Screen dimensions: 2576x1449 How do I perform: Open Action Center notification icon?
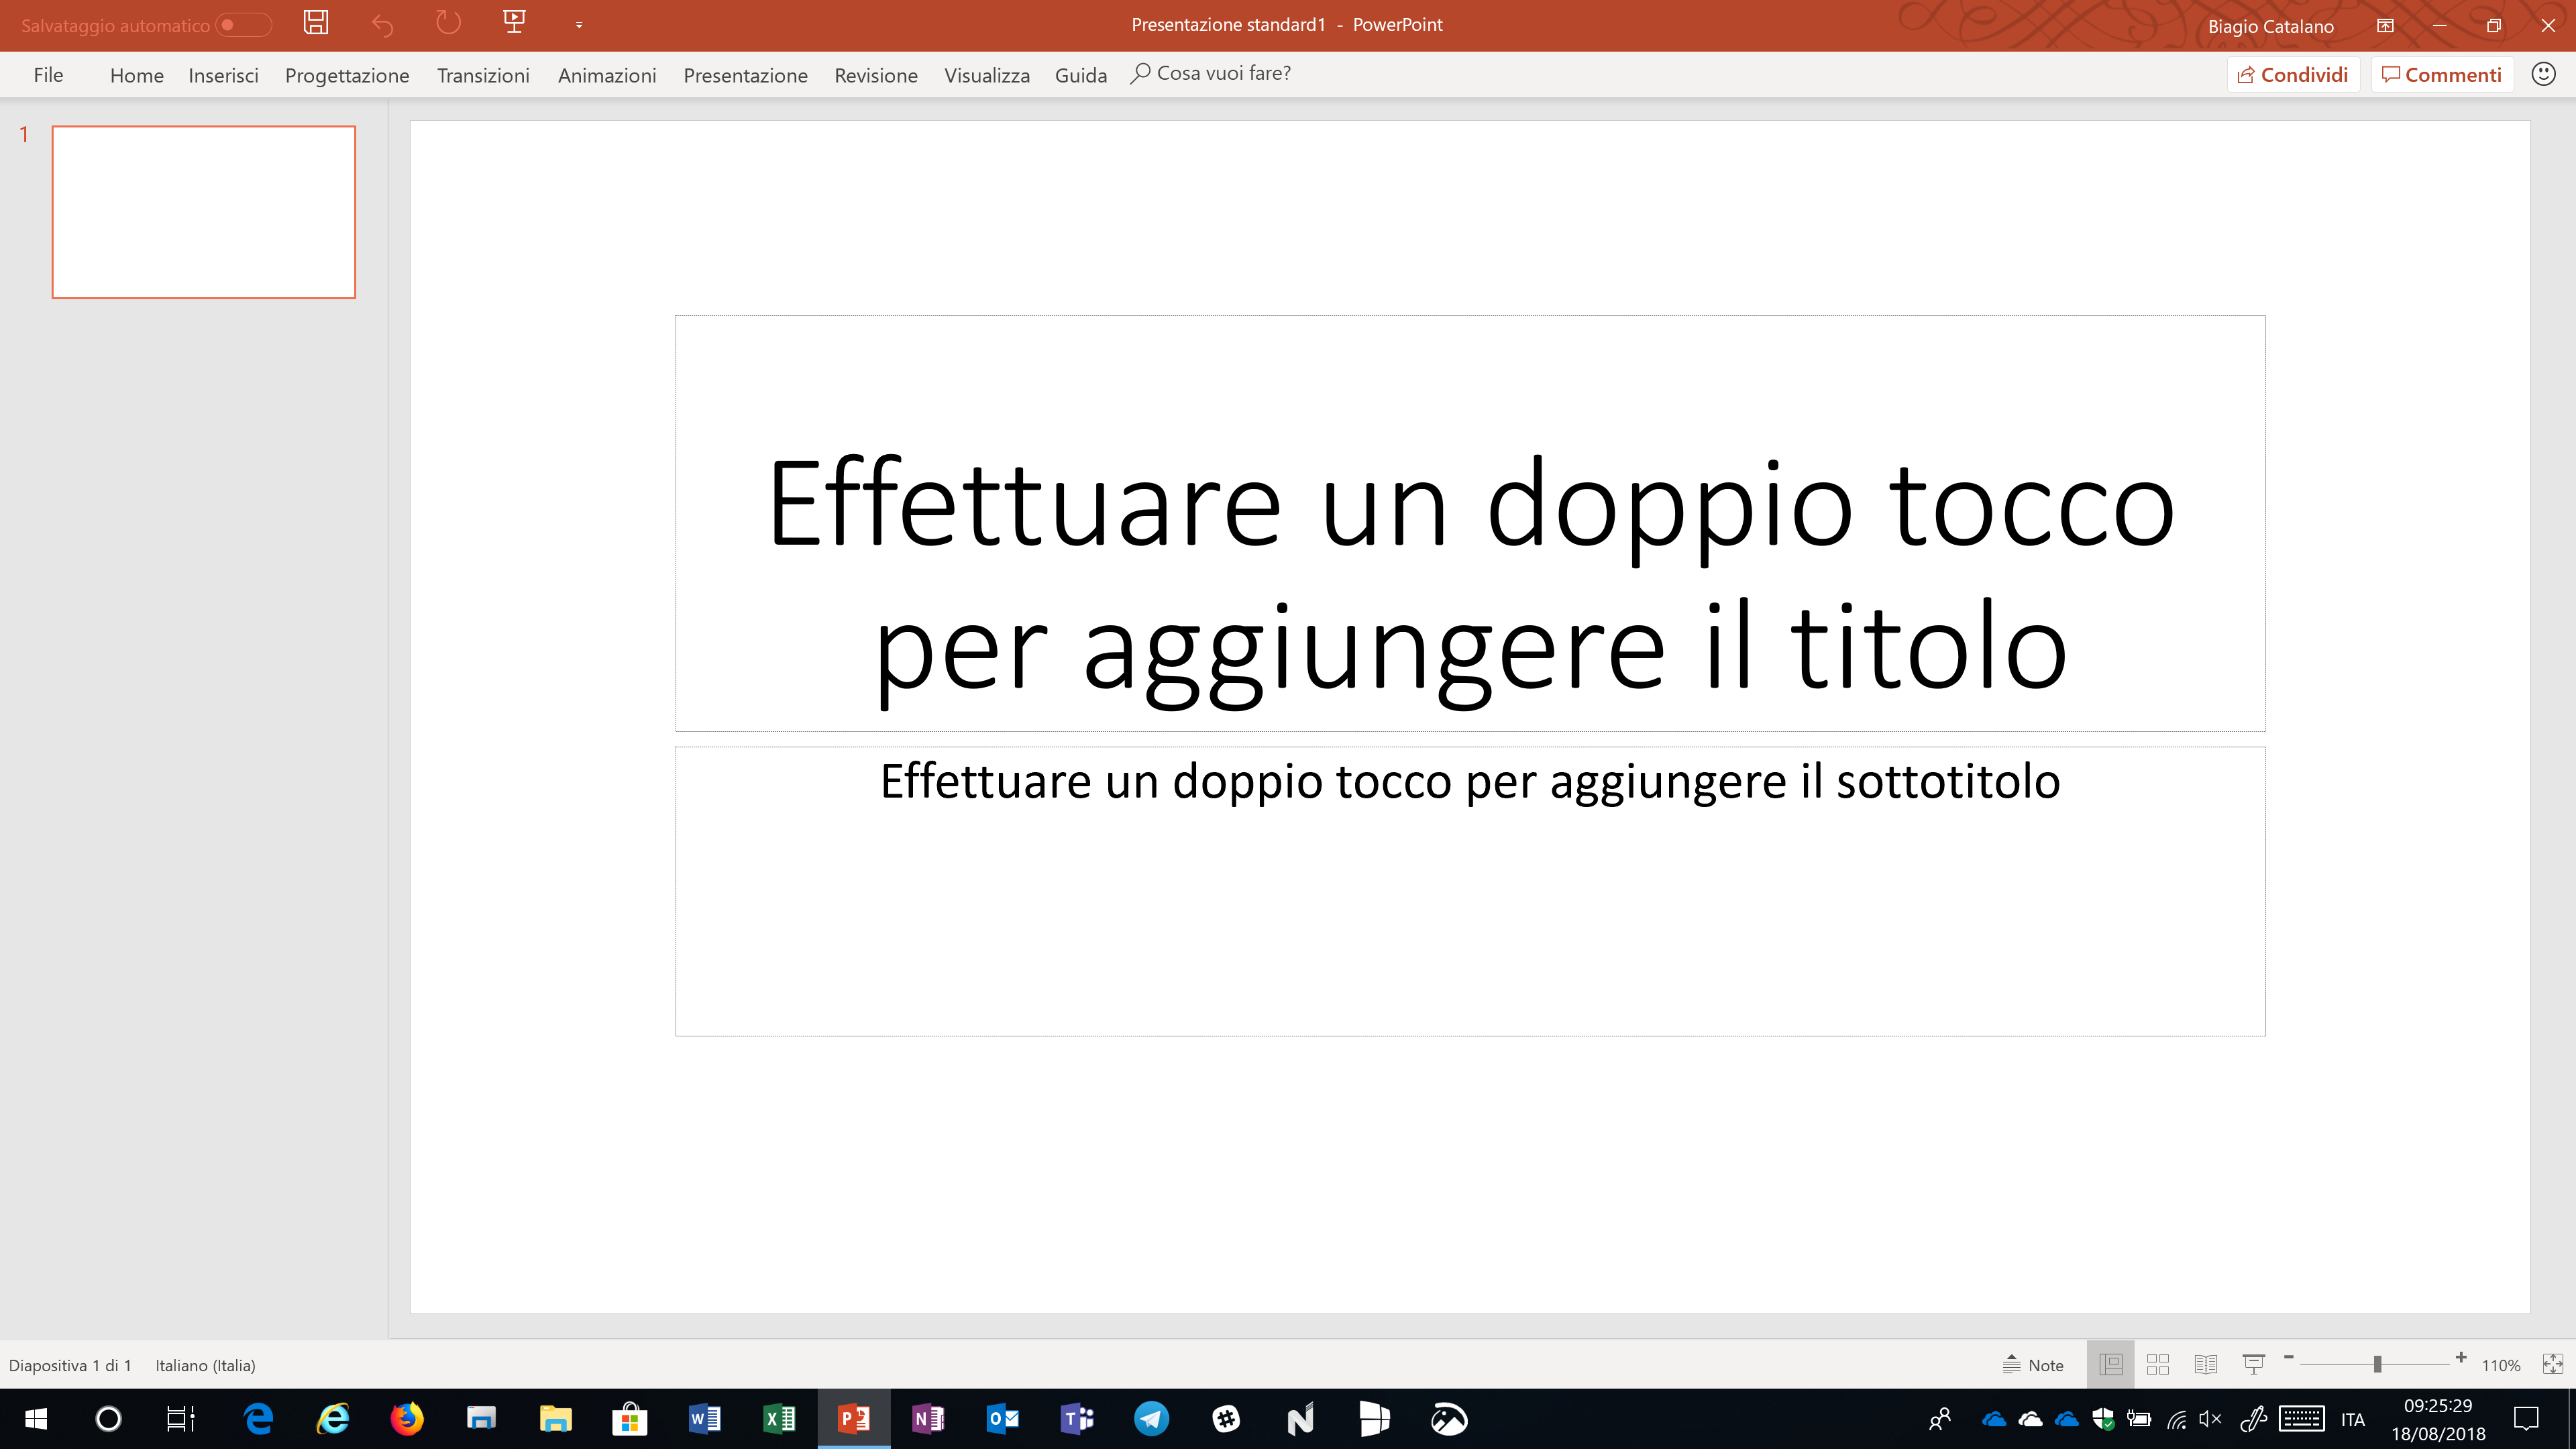pyautogui.click(x=2527, y=1419)
